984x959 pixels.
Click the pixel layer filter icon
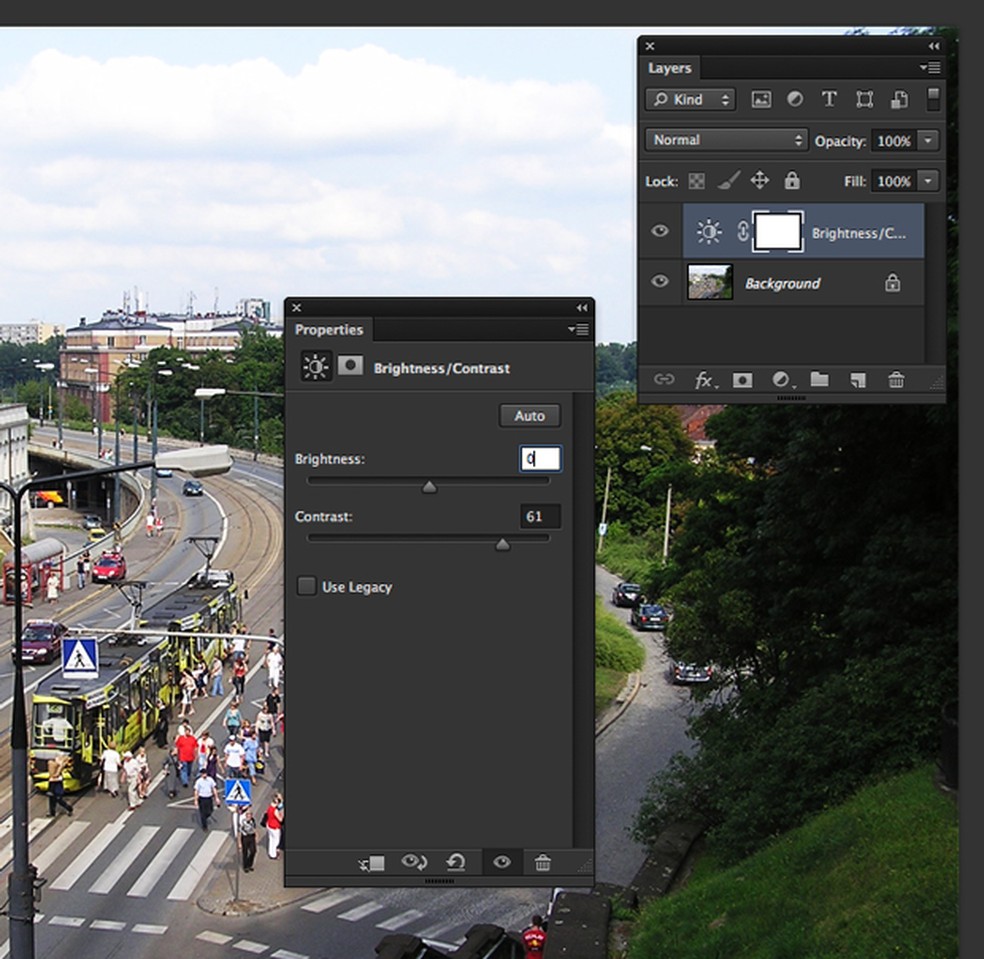pyautogui.click(x=761, y=100)
